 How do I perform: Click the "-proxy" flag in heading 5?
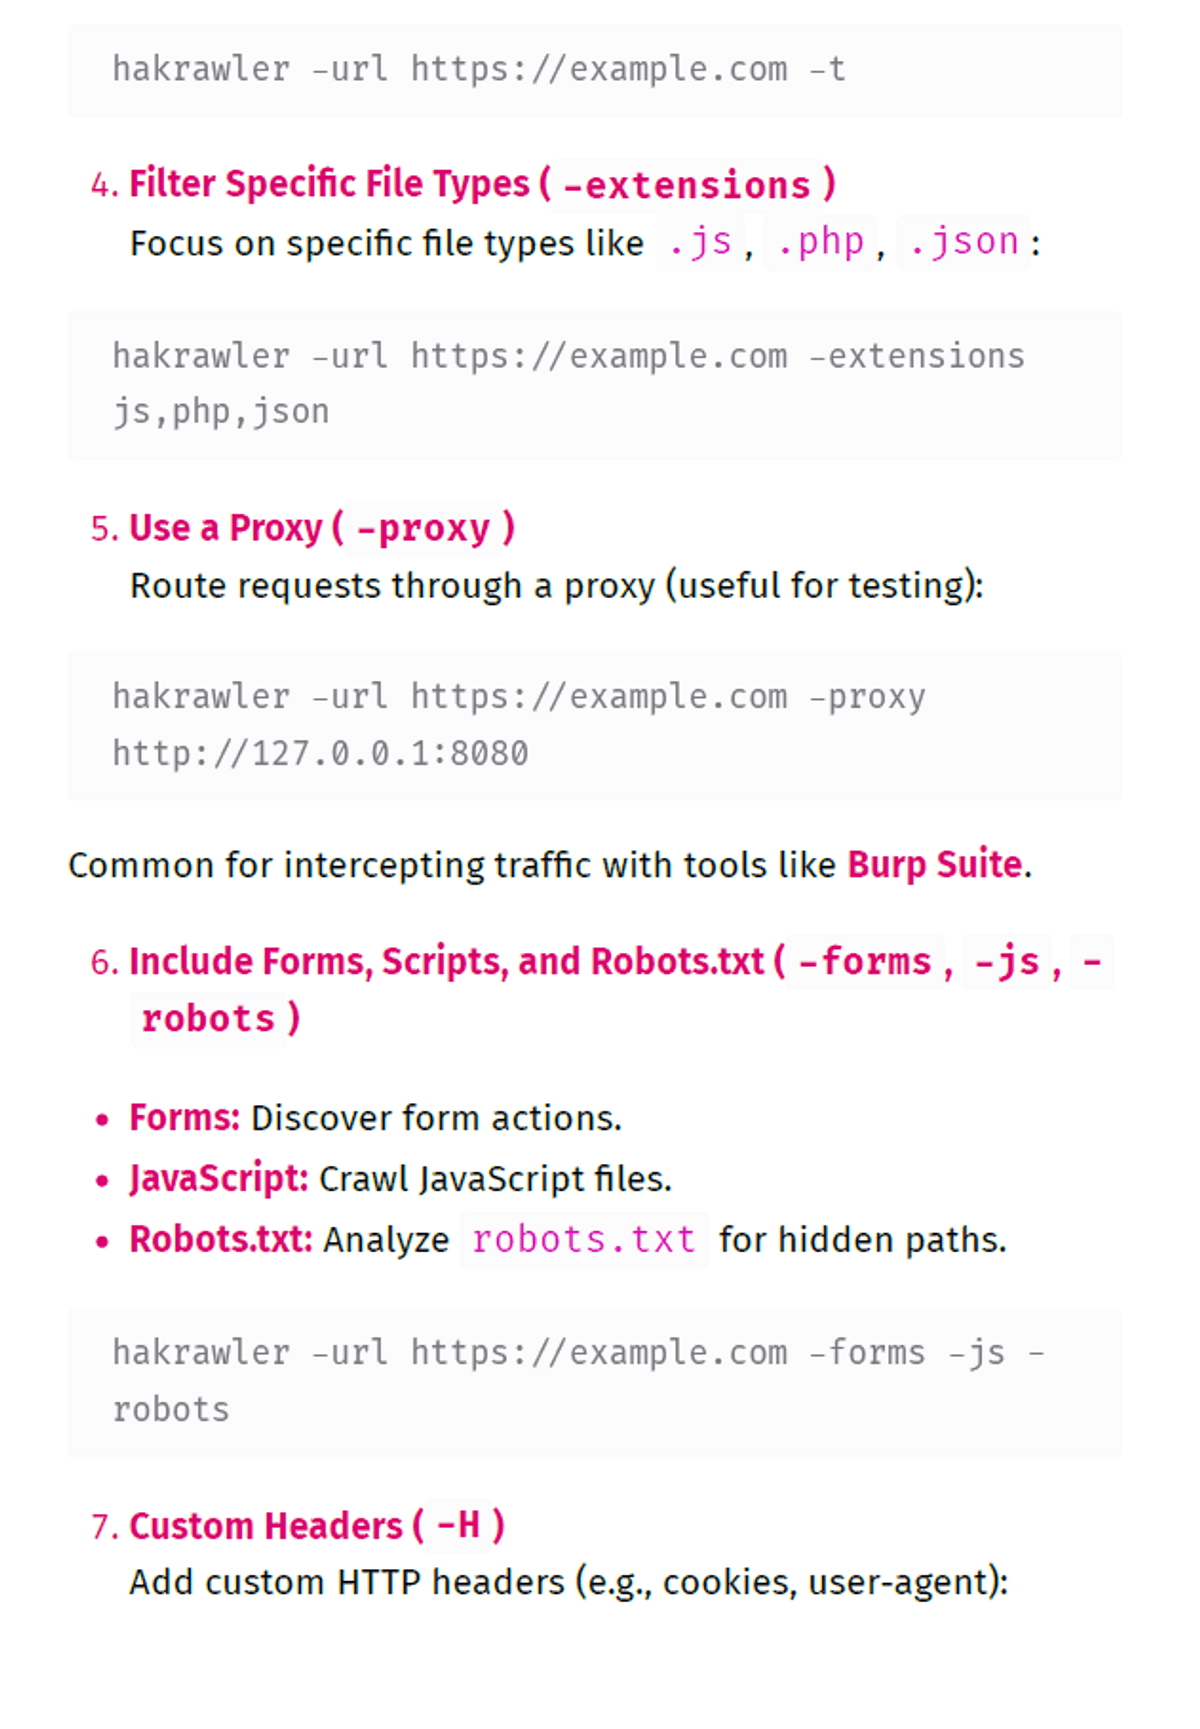[424, 529]
